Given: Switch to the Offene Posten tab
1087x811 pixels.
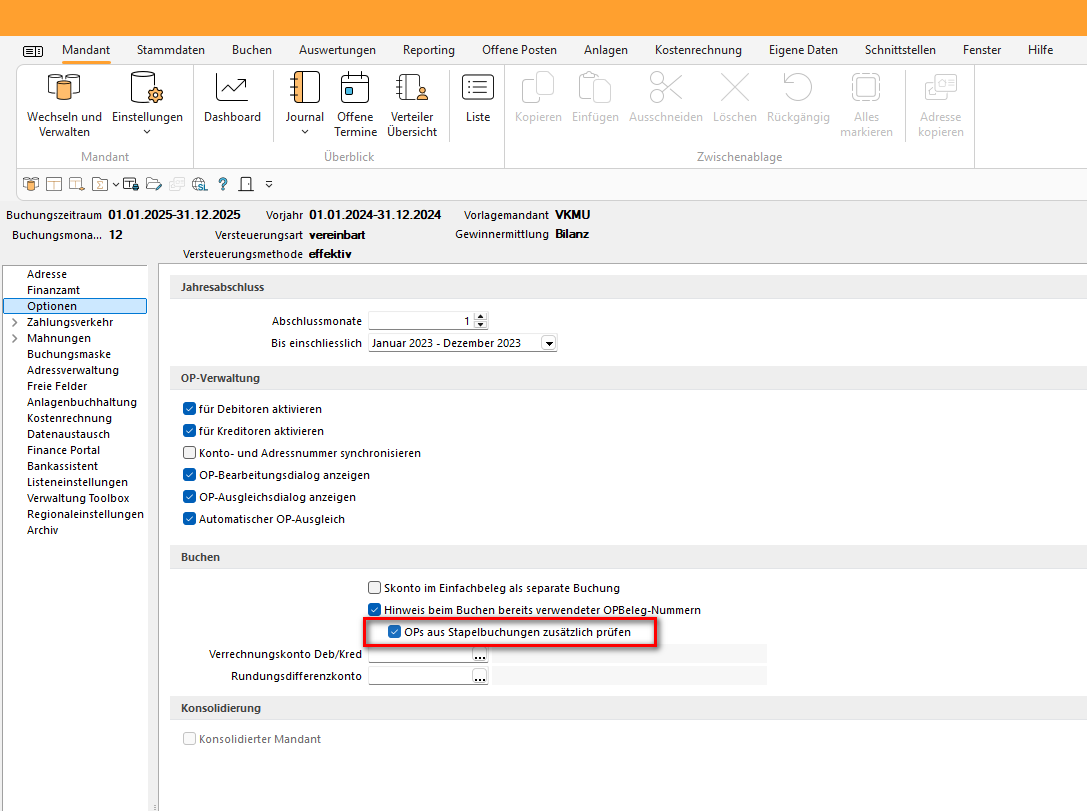Looking at the screenshot, I should pyautogui.click(x=519, y=50).
